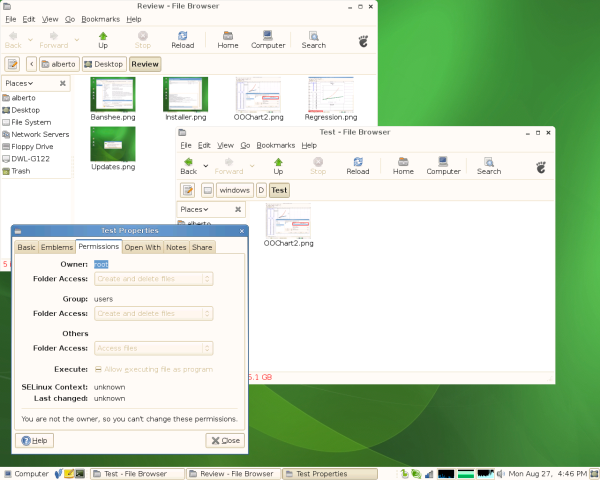Toggle Allow executing file as program checkbox

pyautogui.click(x=98, y=369)
